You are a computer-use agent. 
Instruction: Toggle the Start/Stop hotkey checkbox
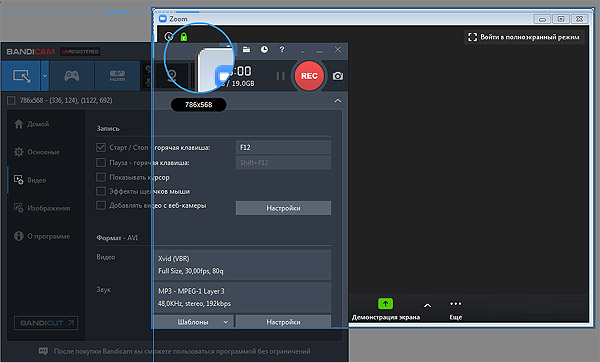(x=101, y=147)
